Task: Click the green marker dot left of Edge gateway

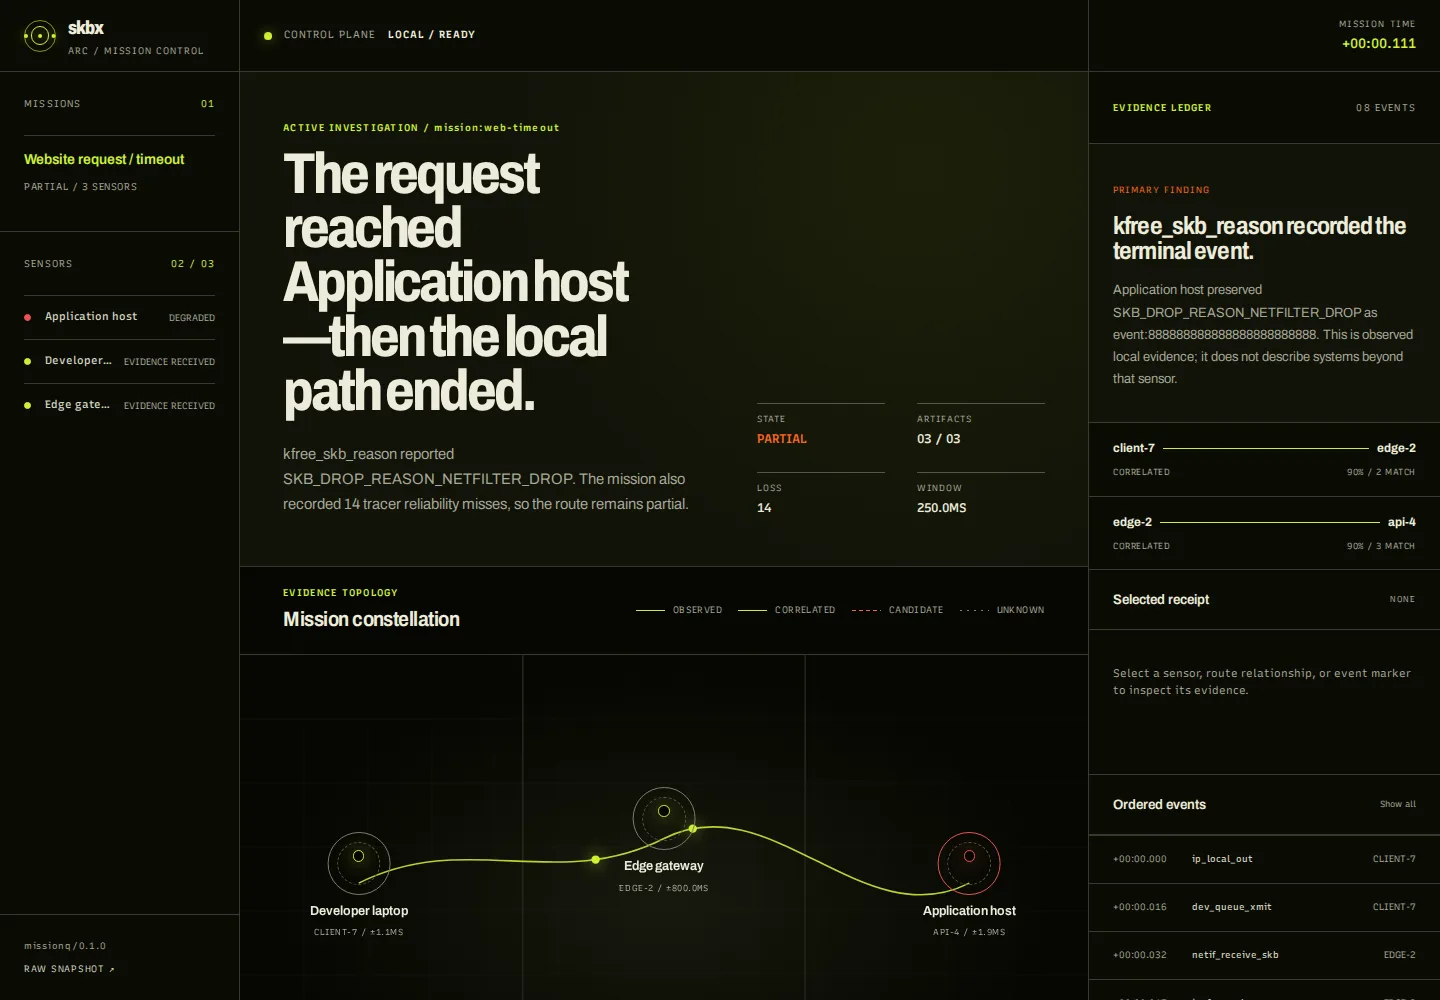Action: point(596,859)
